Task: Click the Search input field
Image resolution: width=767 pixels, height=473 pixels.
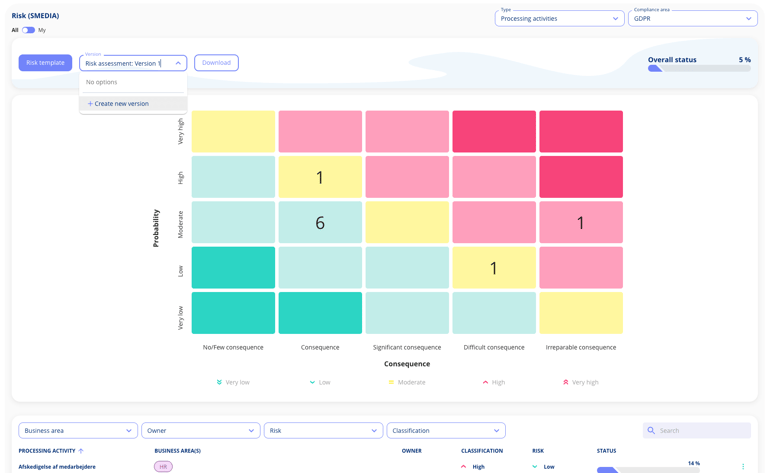Action: click(697, 430)
